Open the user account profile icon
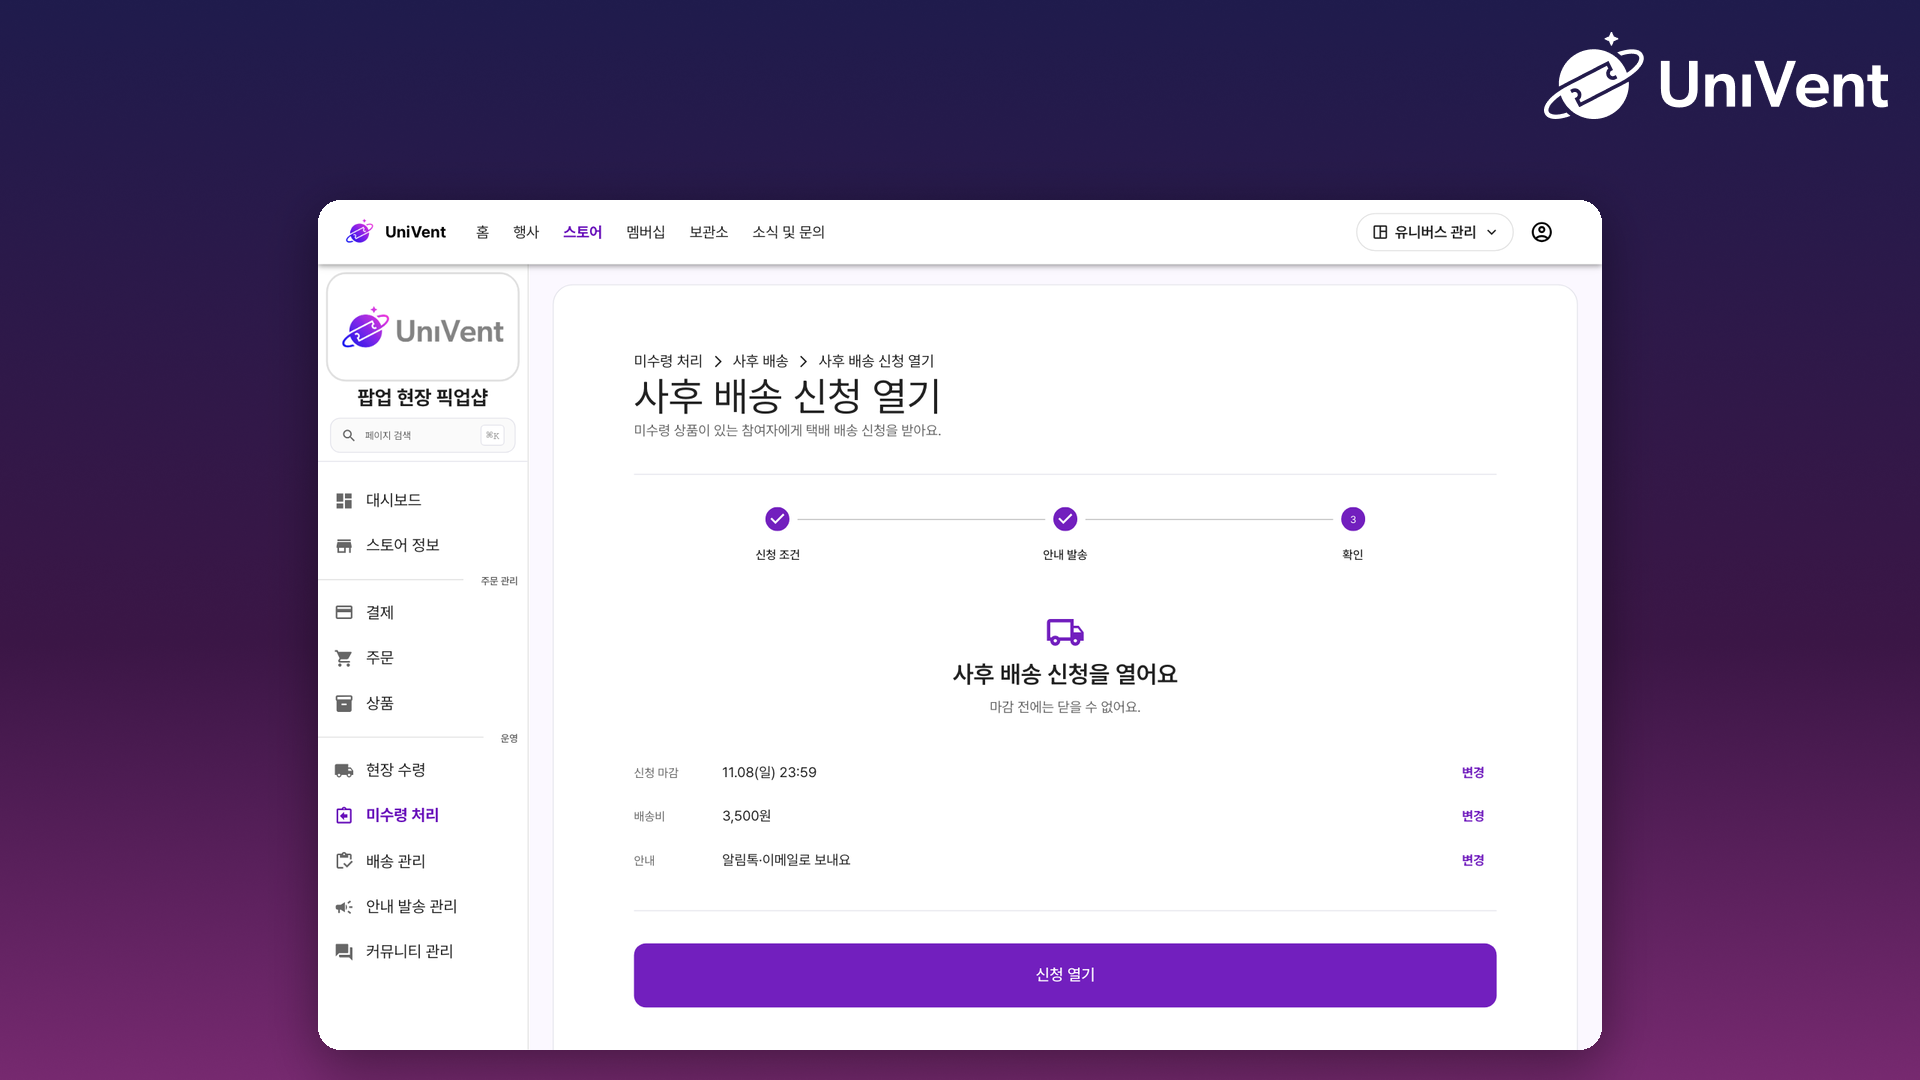The height and width of the screenshot is (1080, 1920). 1541,232
